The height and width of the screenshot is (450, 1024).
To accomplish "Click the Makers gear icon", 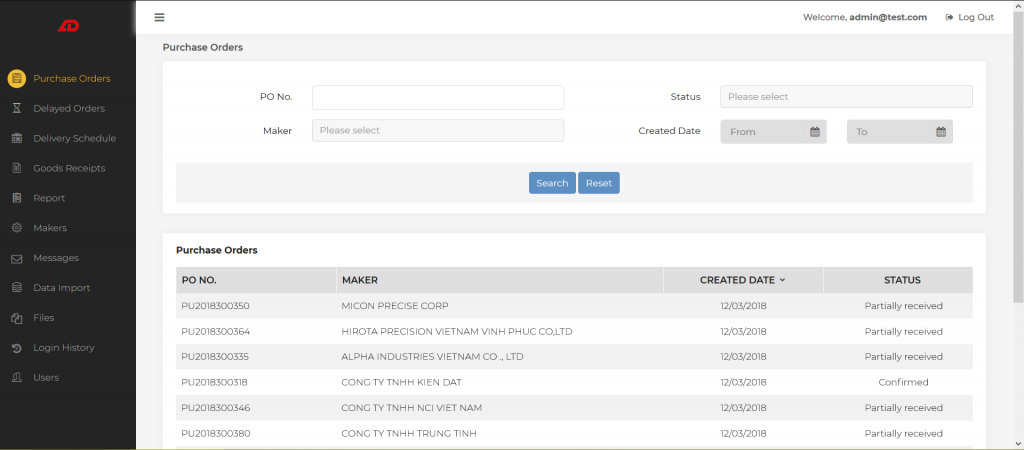I will point(16,228).
